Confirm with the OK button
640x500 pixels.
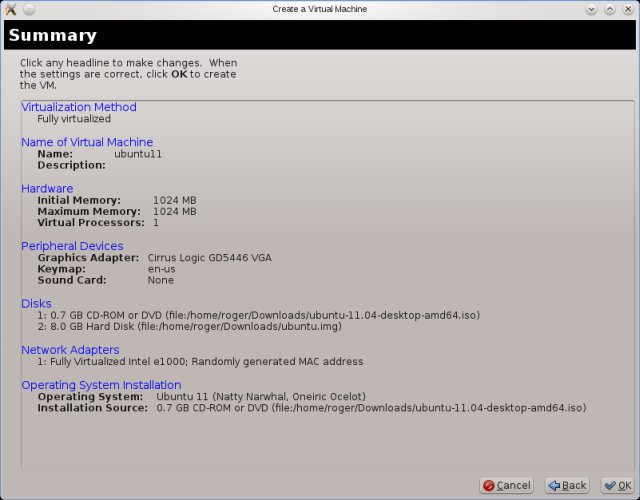click(x=617, y=485)
